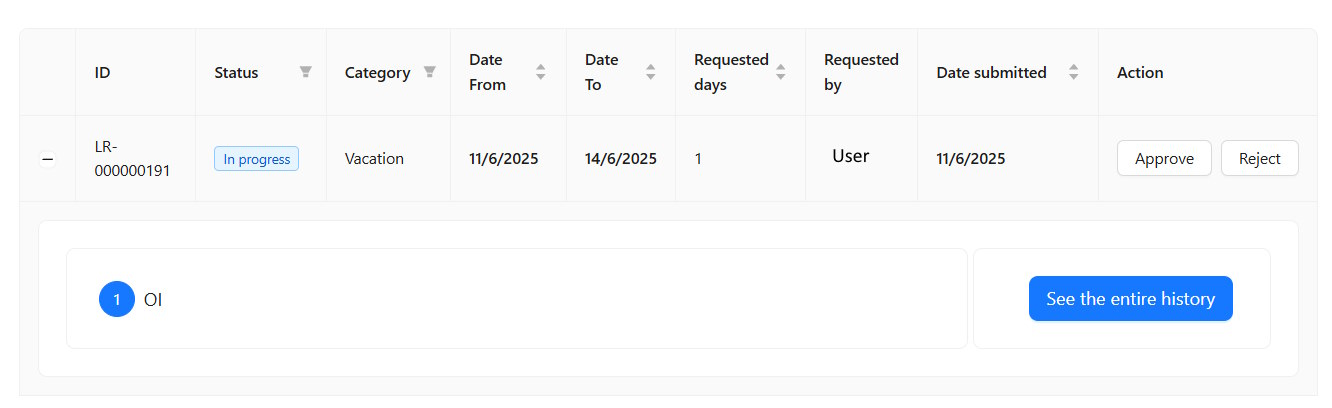
Task: Select the Vacation category cell
Action: coord(374,158)
